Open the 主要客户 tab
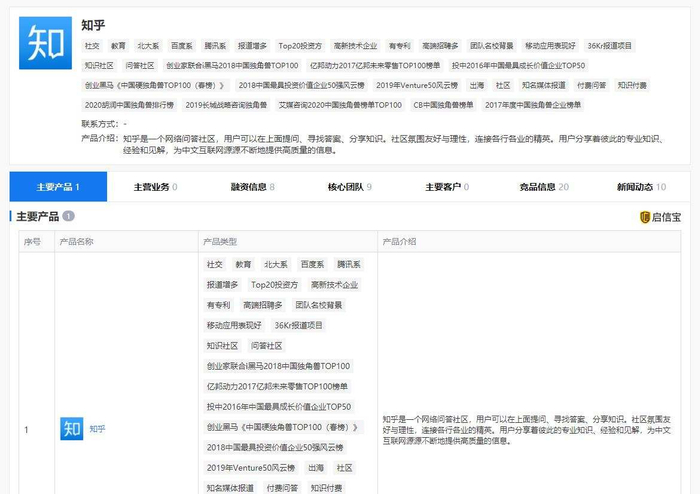Viewport: 700px width, 494px height. pos(447,187)
